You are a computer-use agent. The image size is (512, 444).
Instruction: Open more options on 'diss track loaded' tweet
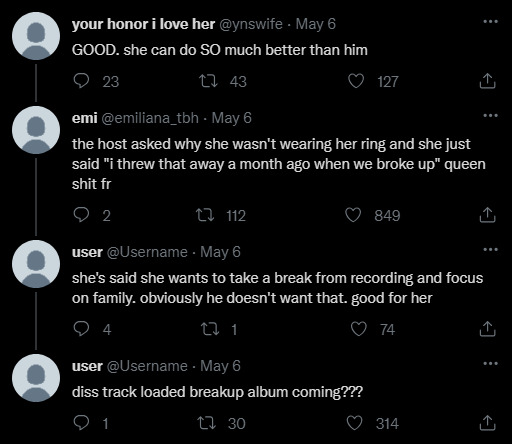pyautogui.click(x=490, y=364)
